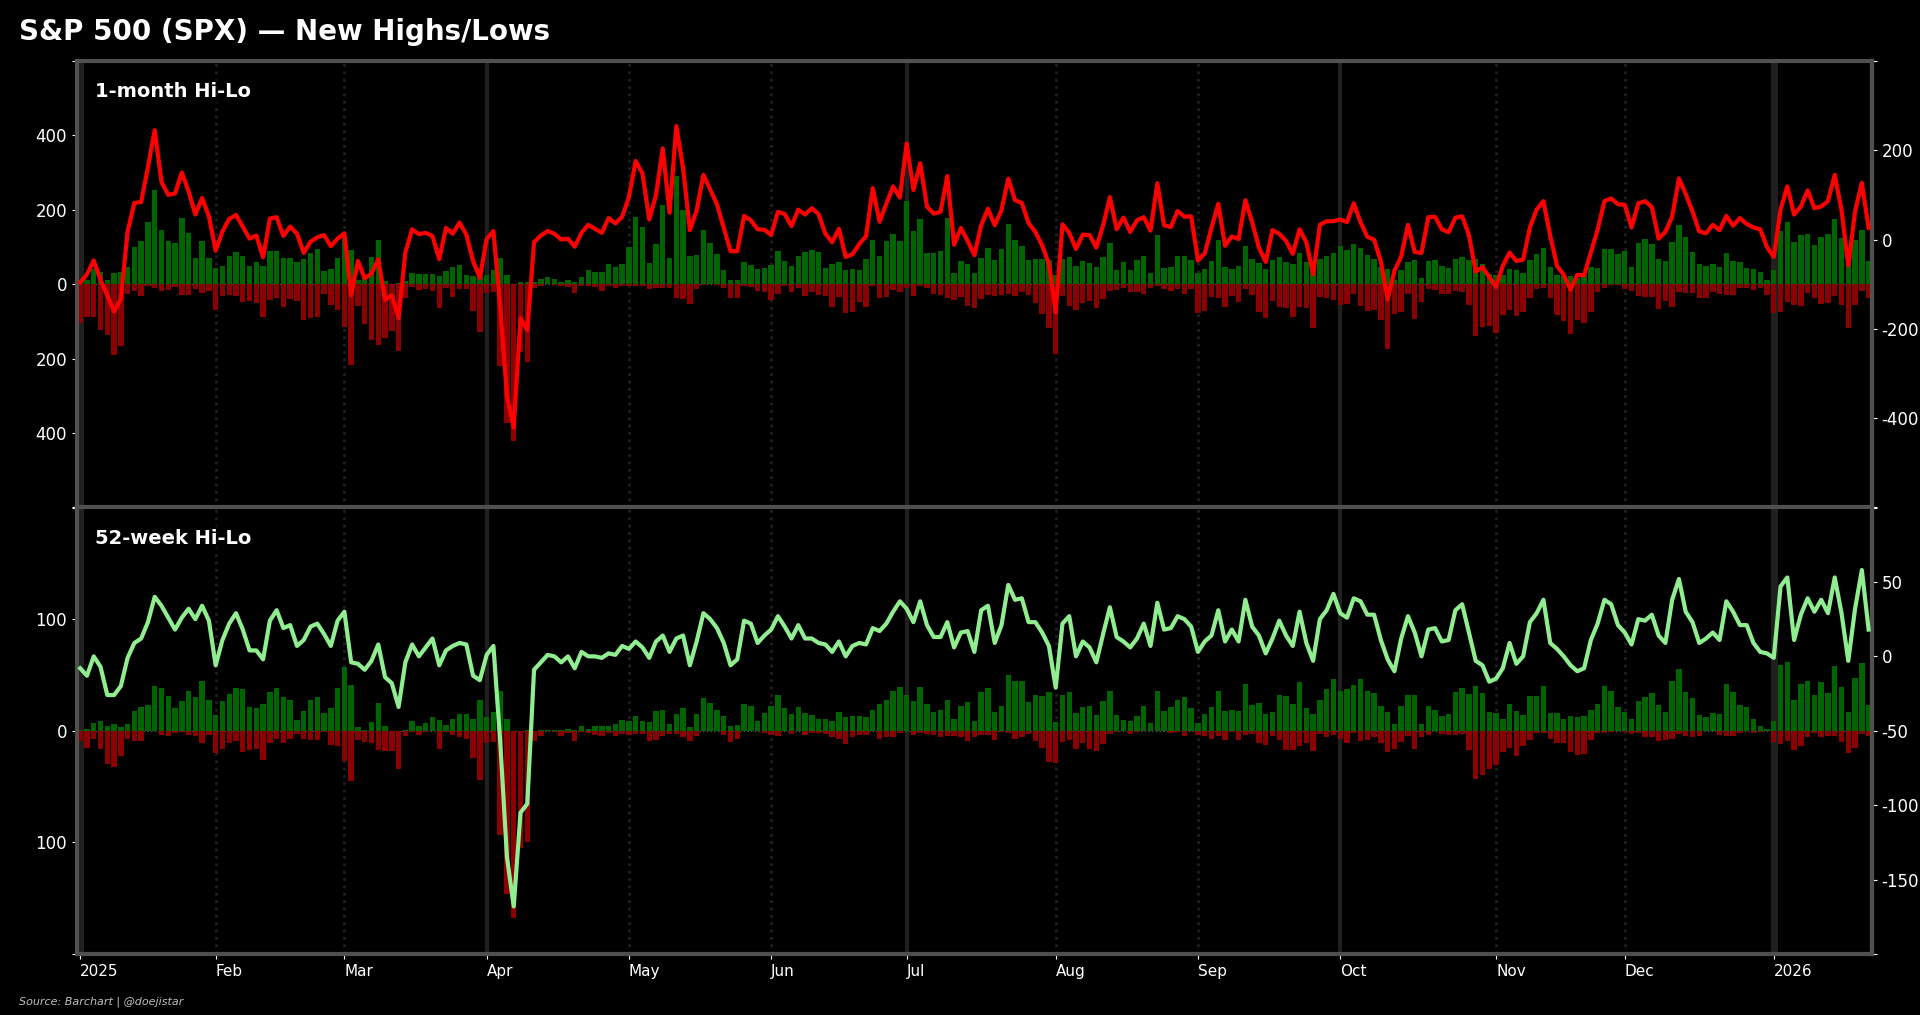Click the Dec label on the time axis
Viewport: 1920px width, 1015px height.
1639,971
